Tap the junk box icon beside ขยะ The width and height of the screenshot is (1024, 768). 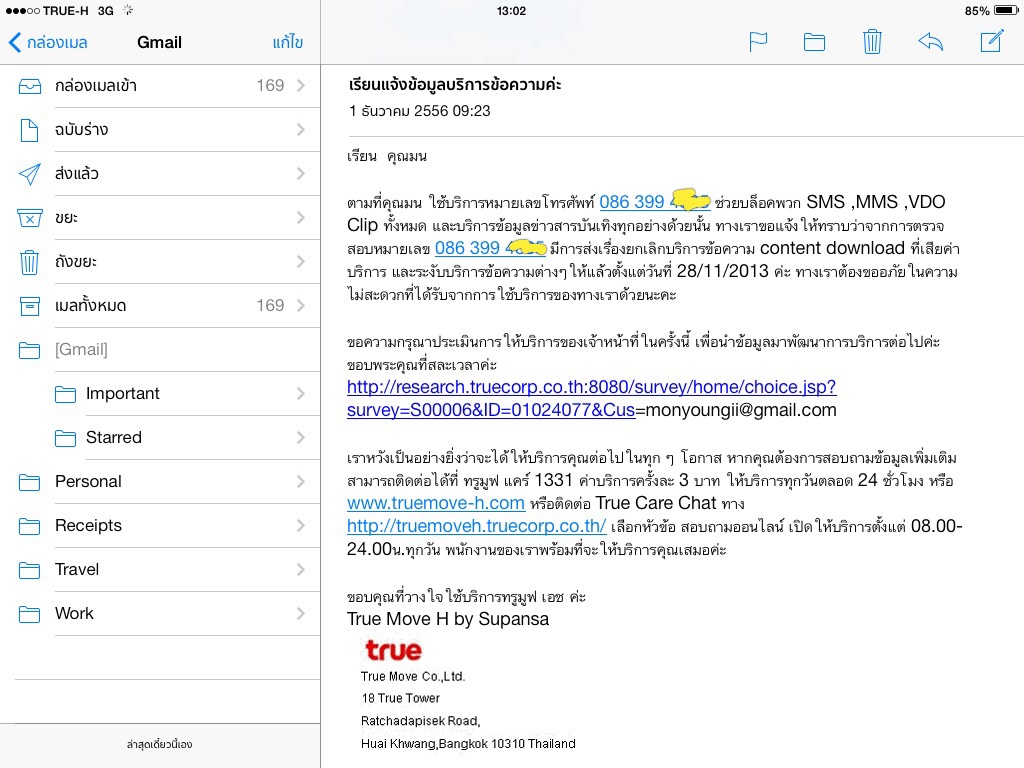(29, 218)
